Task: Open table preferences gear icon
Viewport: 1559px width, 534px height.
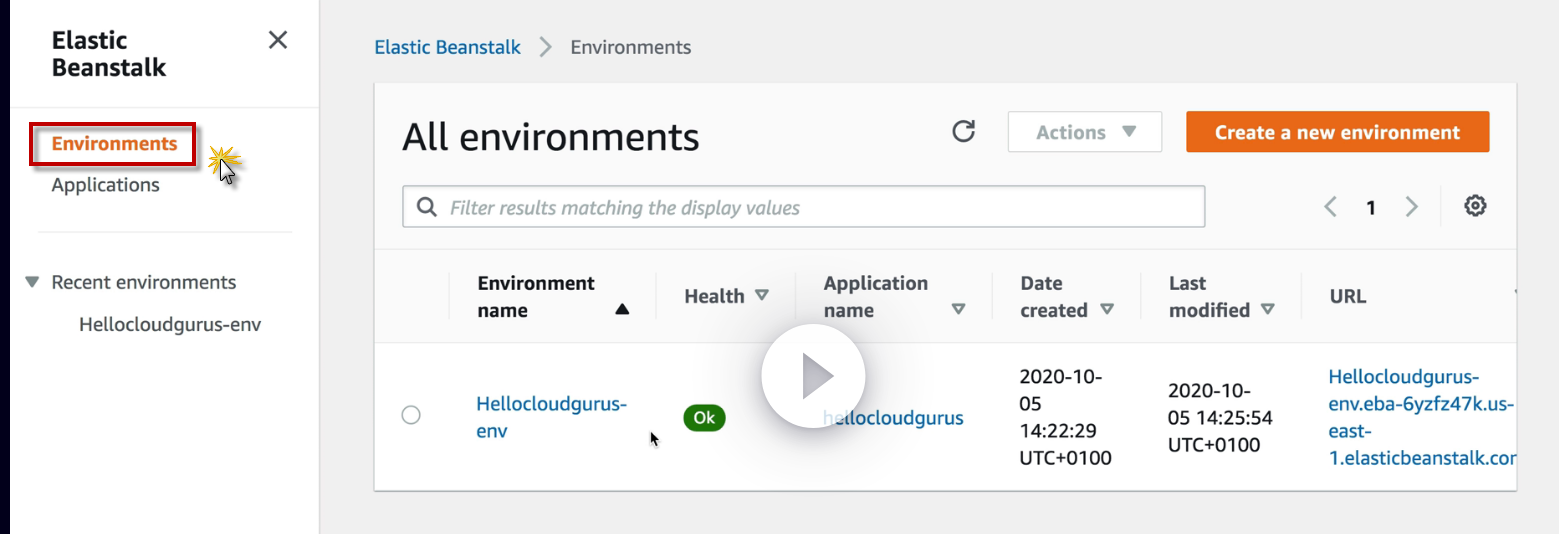Action: point(1475,206)
